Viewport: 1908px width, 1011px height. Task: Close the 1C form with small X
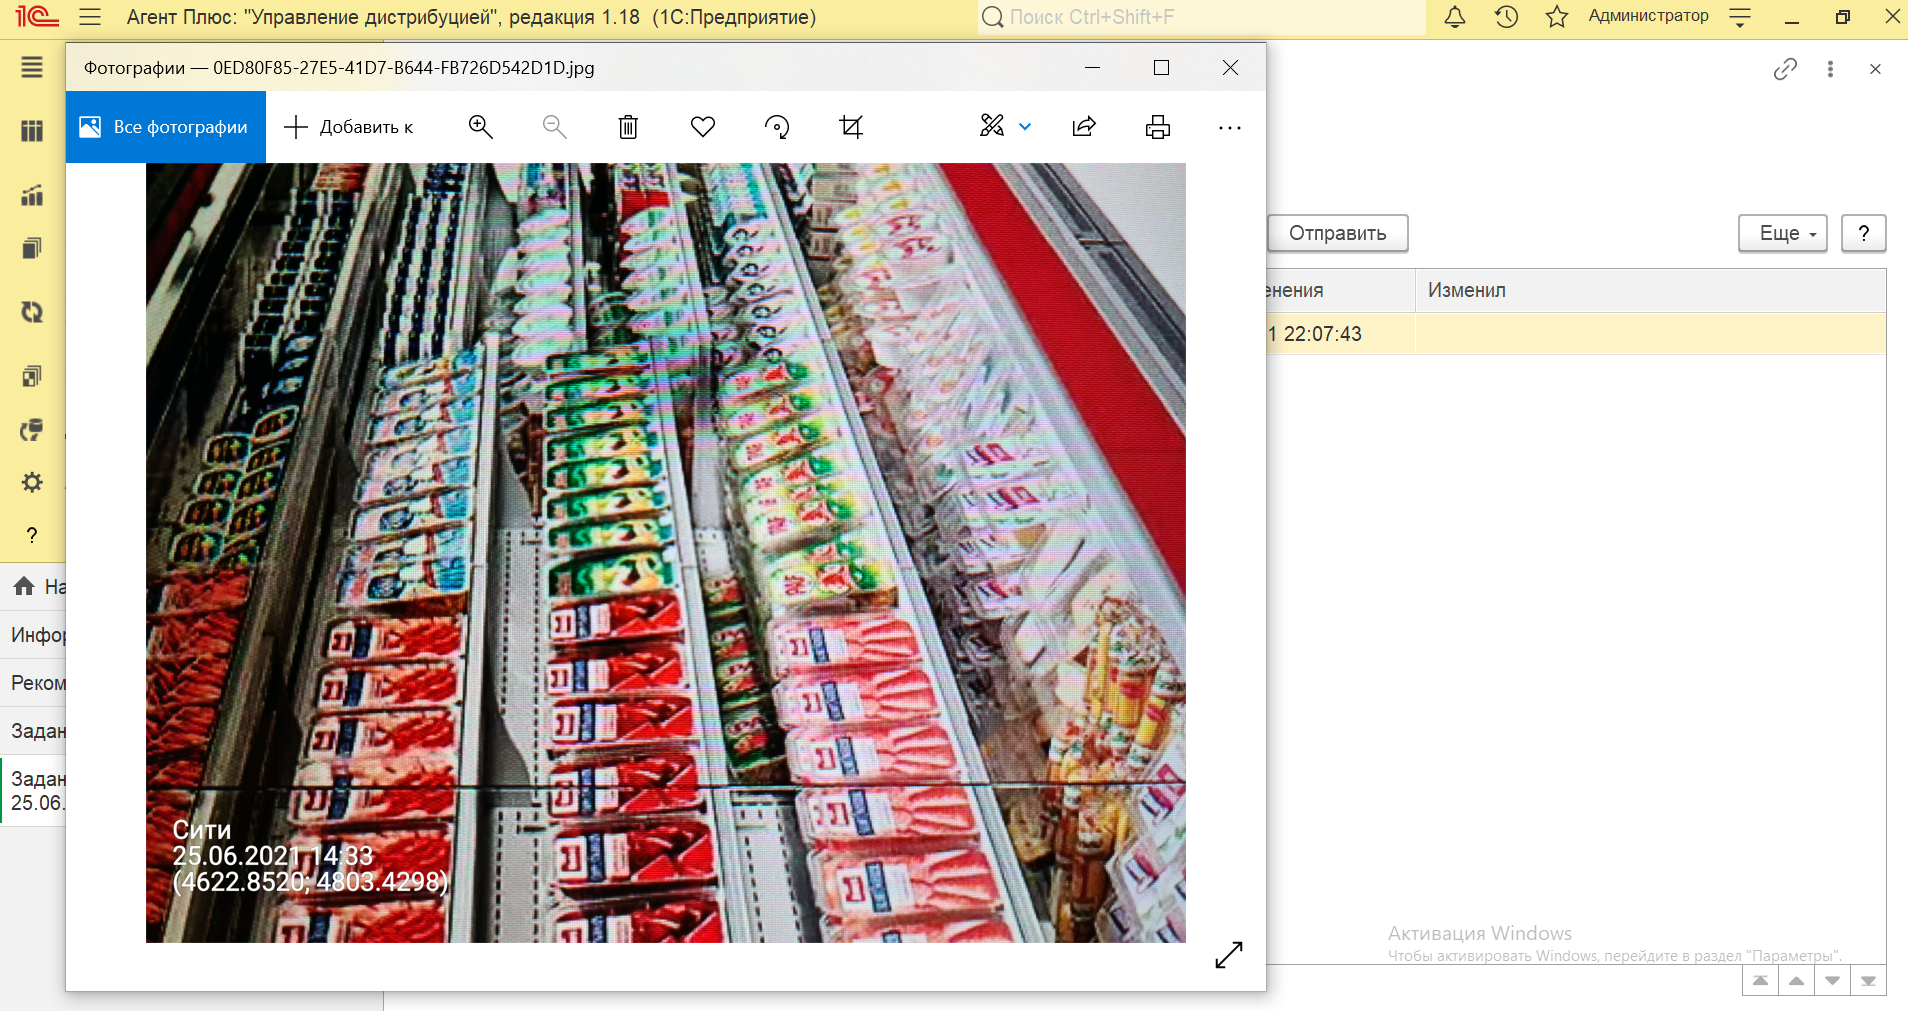pyautogui.click(x=1875, y=69)
